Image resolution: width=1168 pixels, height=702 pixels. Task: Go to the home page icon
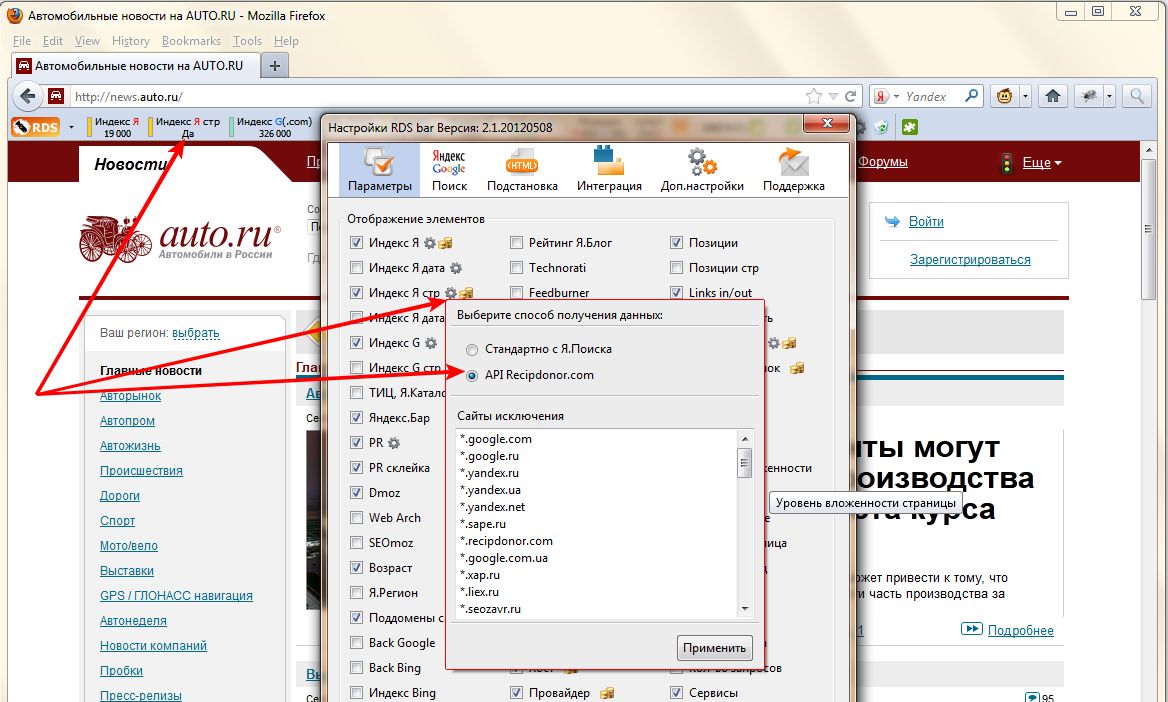[1053, 96]
